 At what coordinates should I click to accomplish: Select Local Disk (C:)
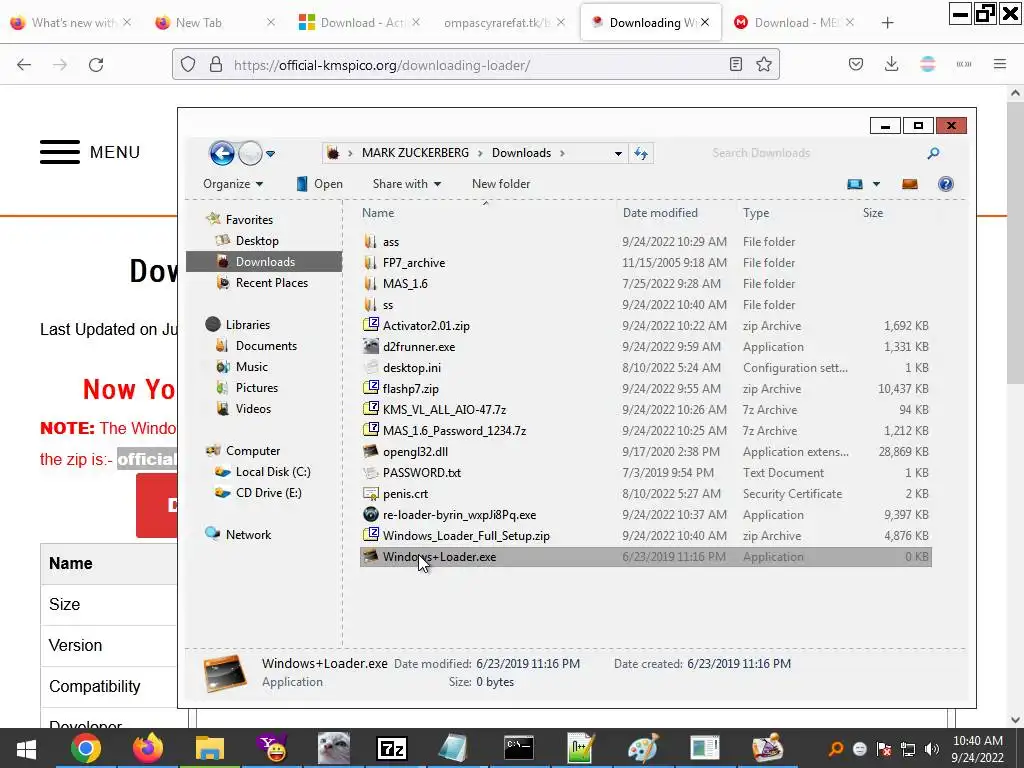coord(272,472)
